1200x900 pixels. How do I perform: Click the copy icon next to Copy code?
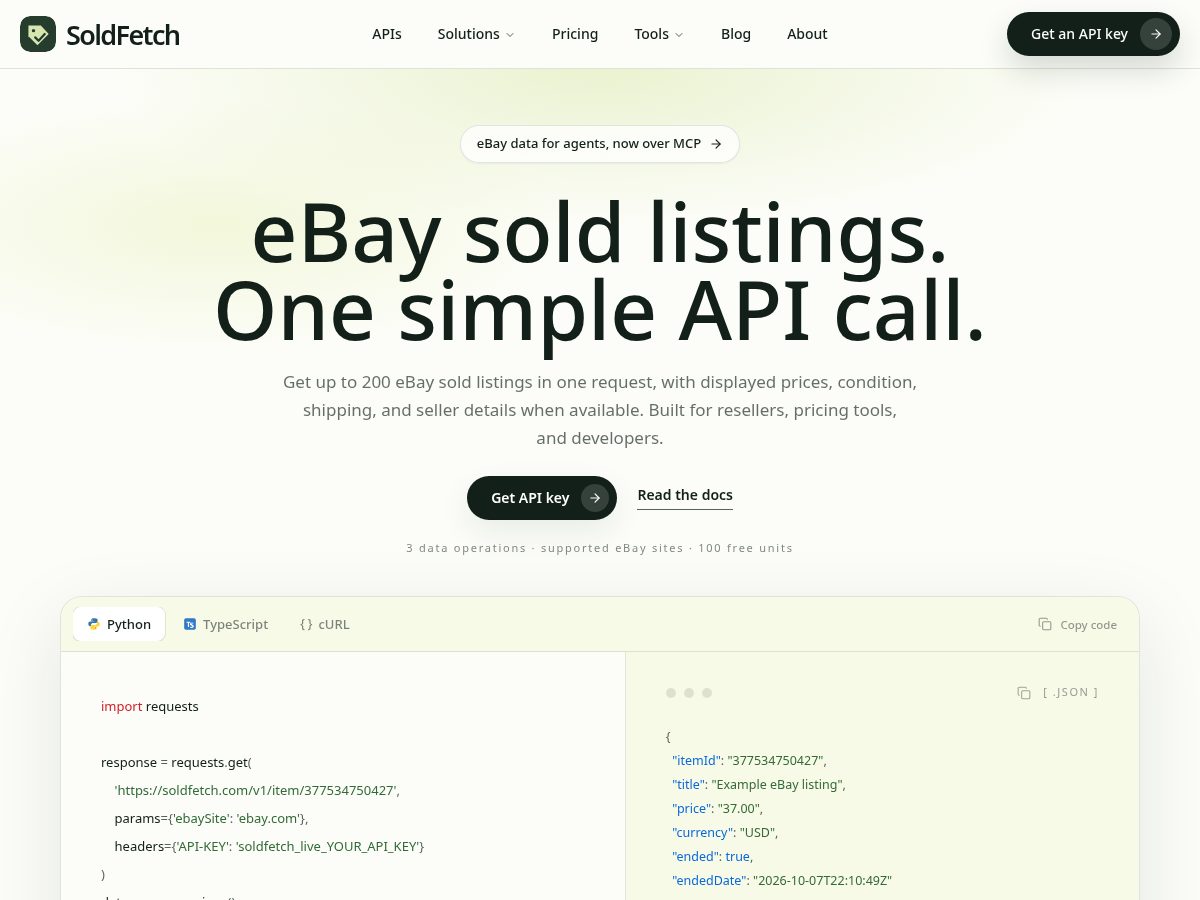tap(1045, 624)
